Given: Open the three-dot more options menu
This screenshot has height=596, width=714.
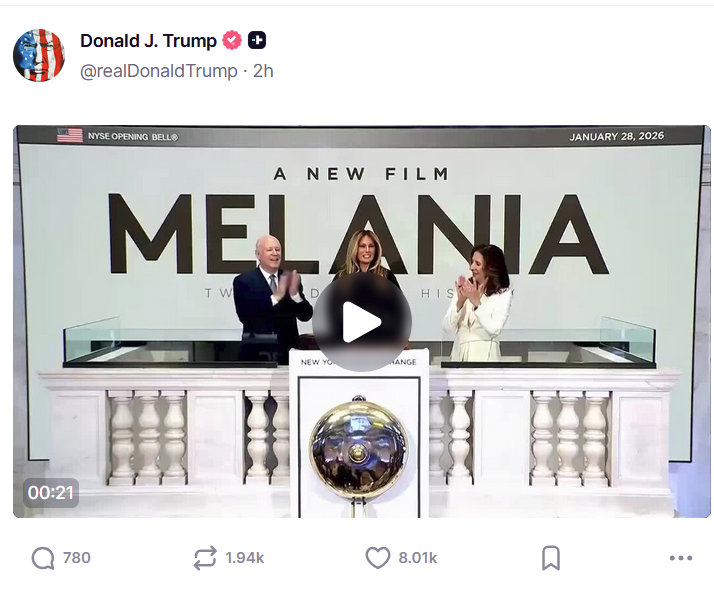Looking at the screenshot, I should click(681, 558).
